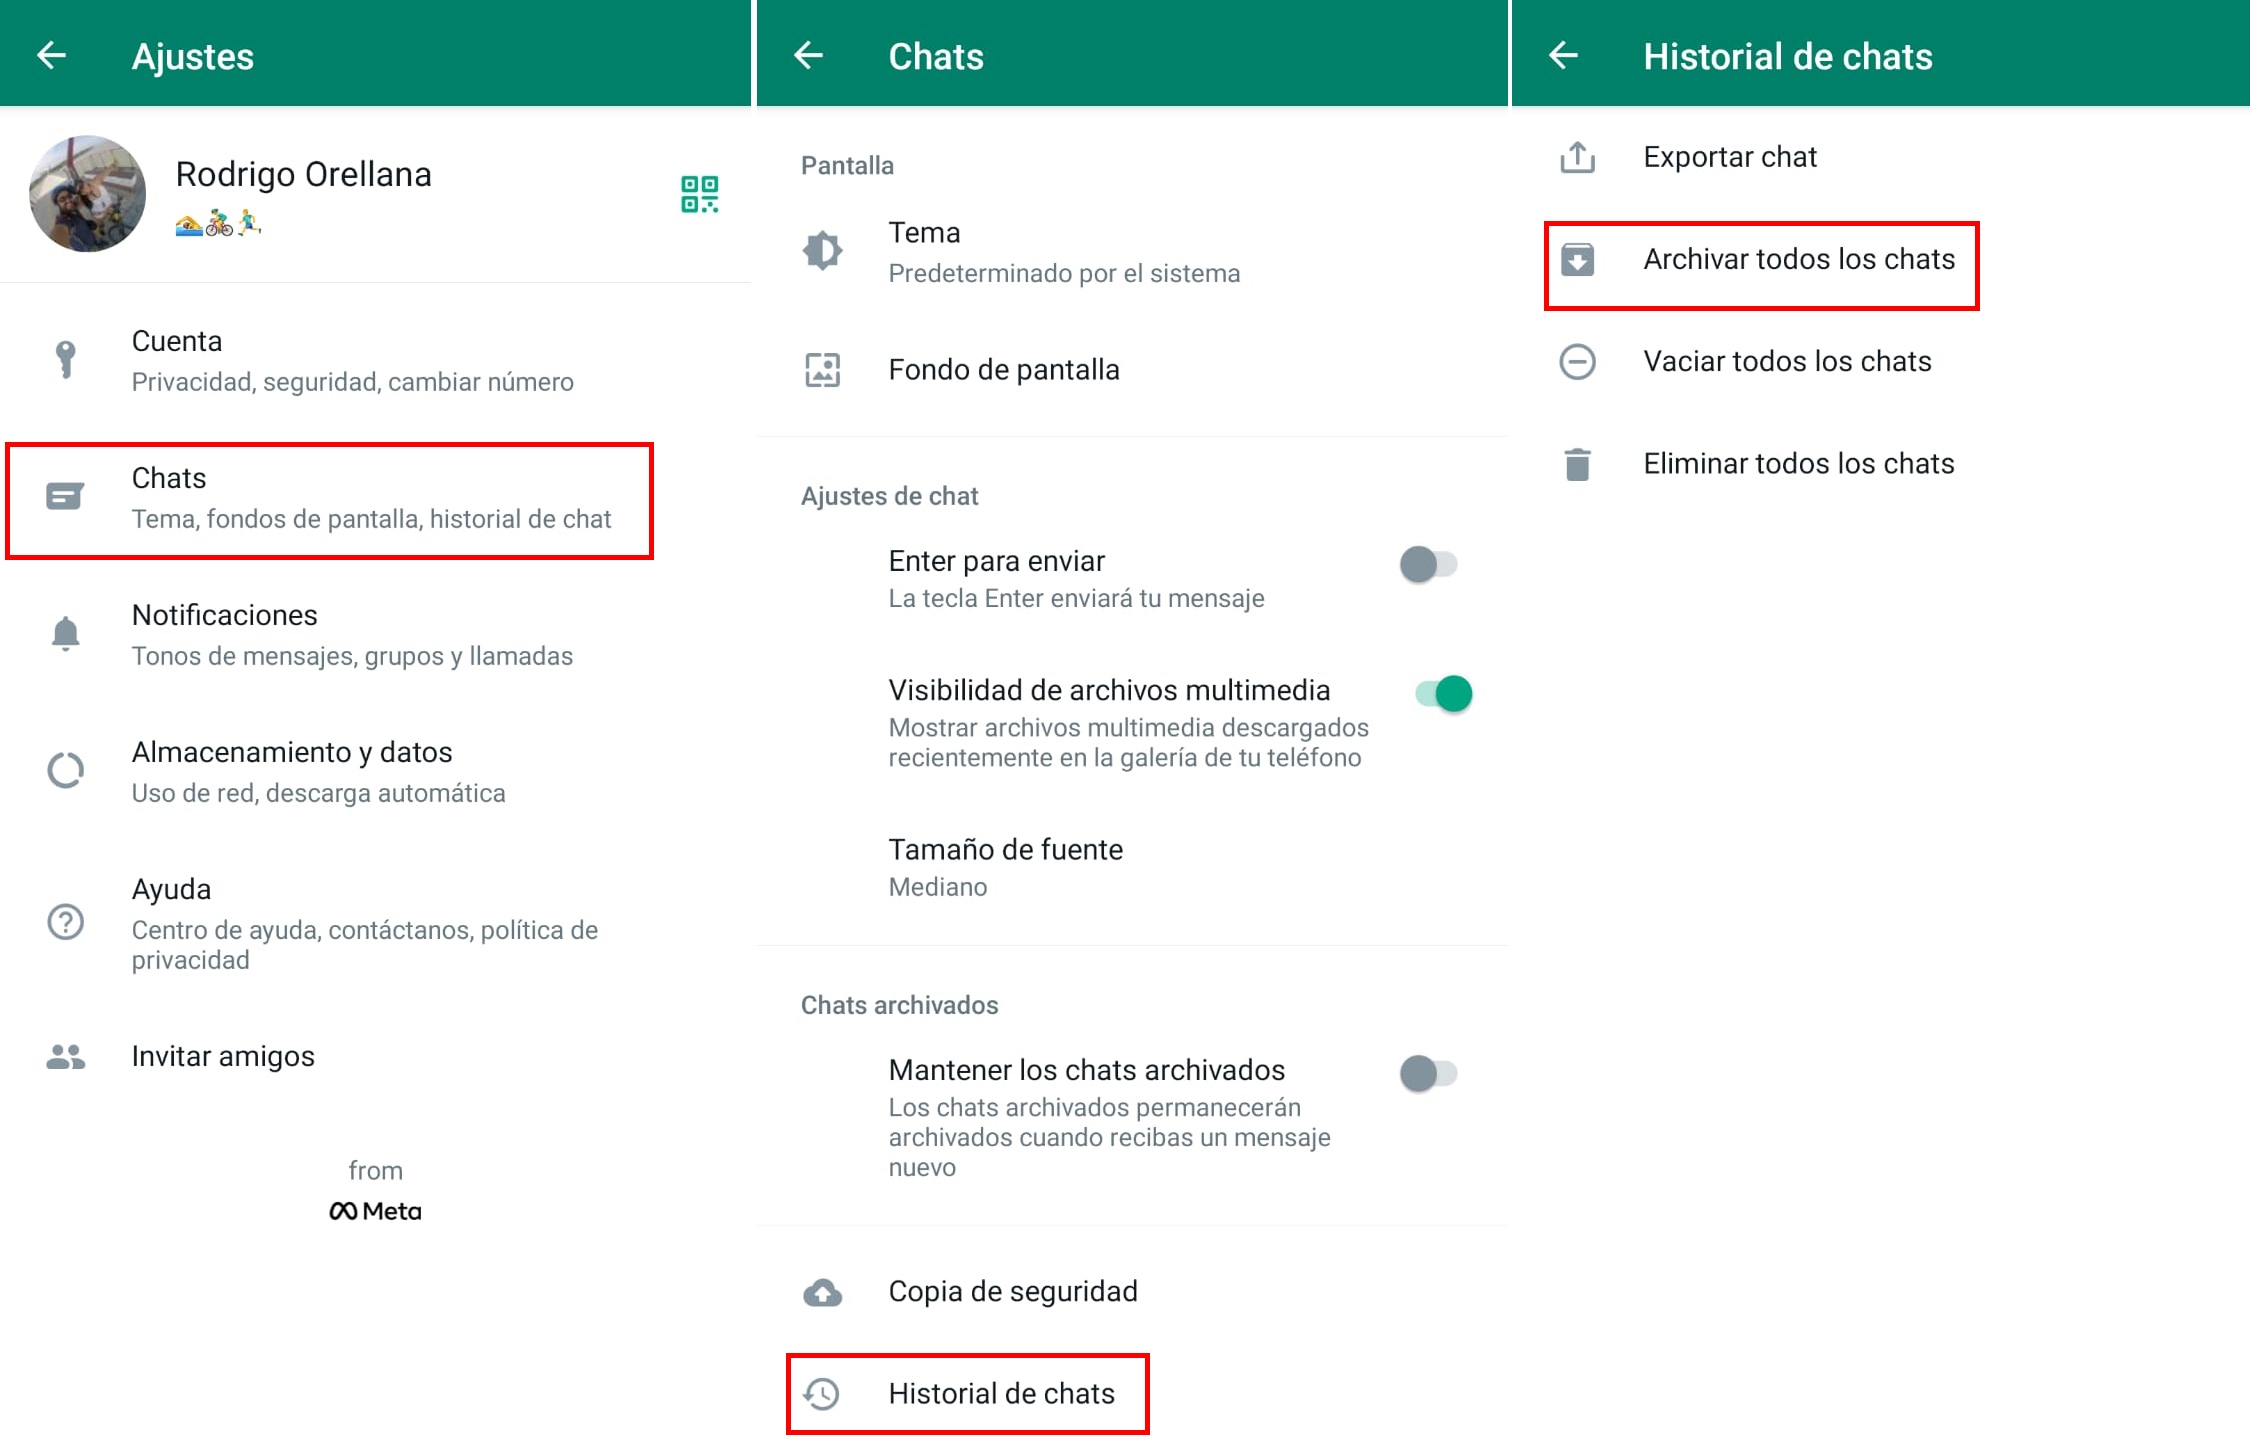Image resolution: width=2250 pixels, height=1455 pixels.
Task: Disable Visibilidad de archivos multimedia switch
Action: coord(1443,693)
